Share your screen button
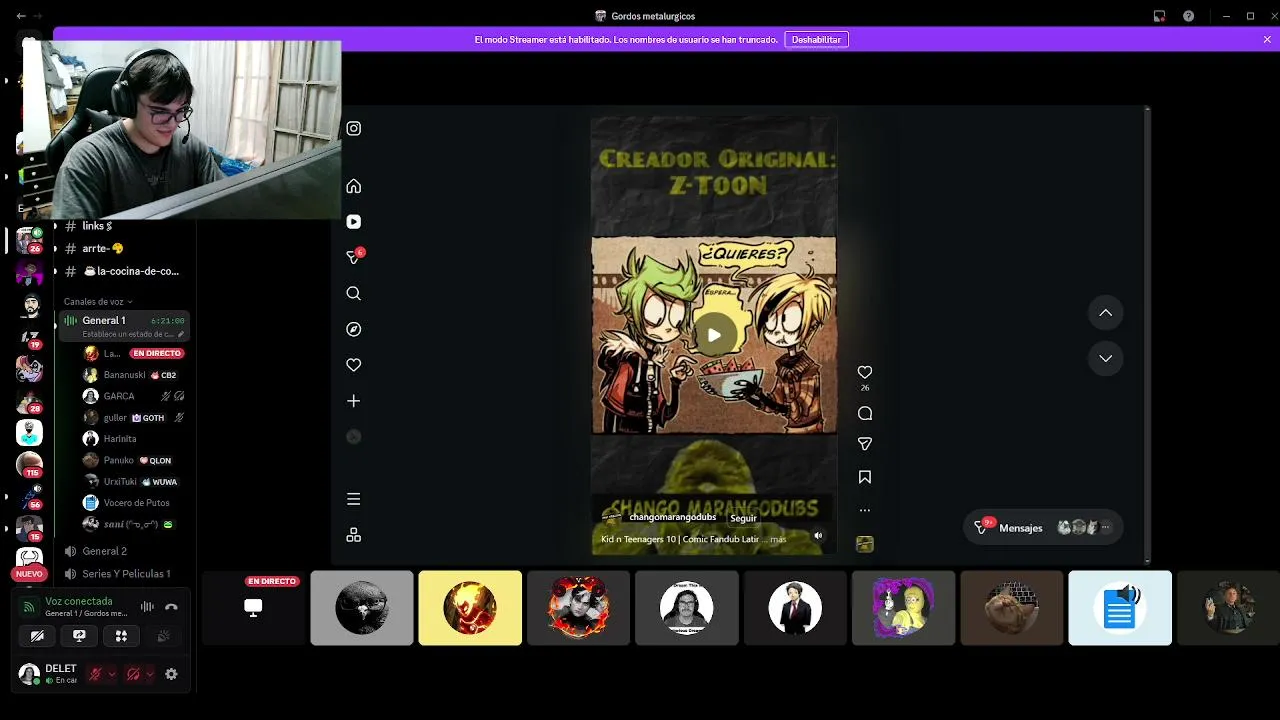1280x720 pixels. tap(79, 636)
